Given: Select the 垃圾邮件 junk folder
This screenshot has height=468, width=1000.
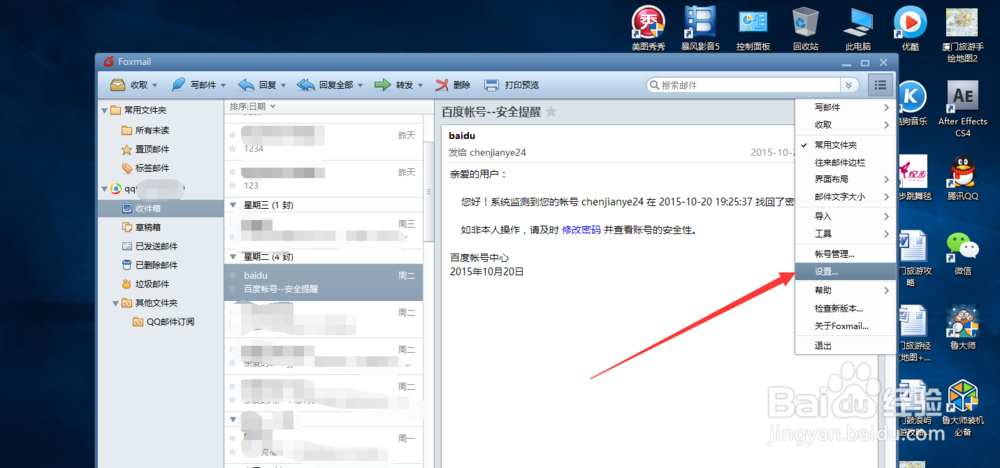Looking at the screenshot, I should pos(145,284).
